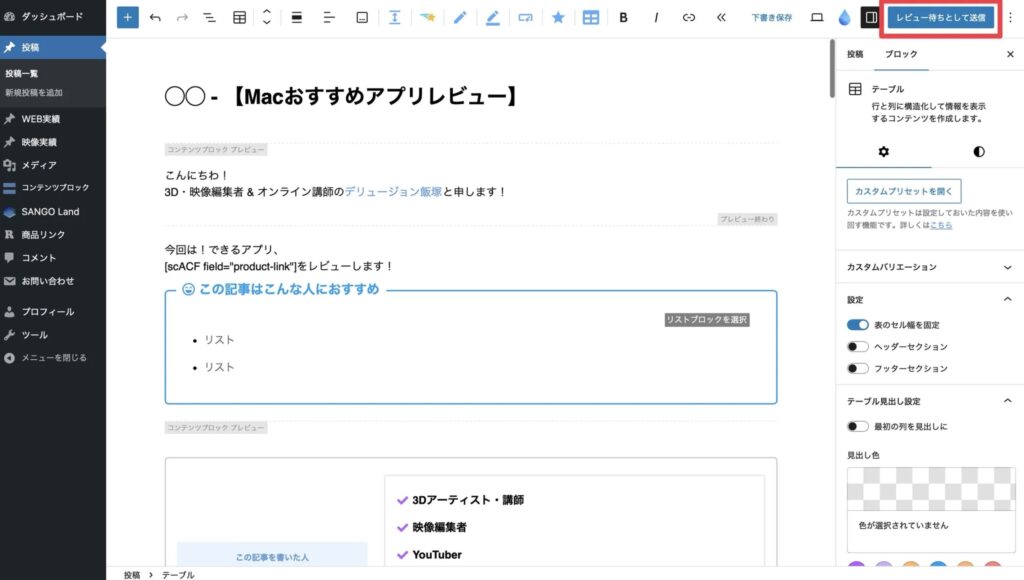Enable the フッターセクション toggle
This screenshot has height=580, width=1024.
click(857, 369)
